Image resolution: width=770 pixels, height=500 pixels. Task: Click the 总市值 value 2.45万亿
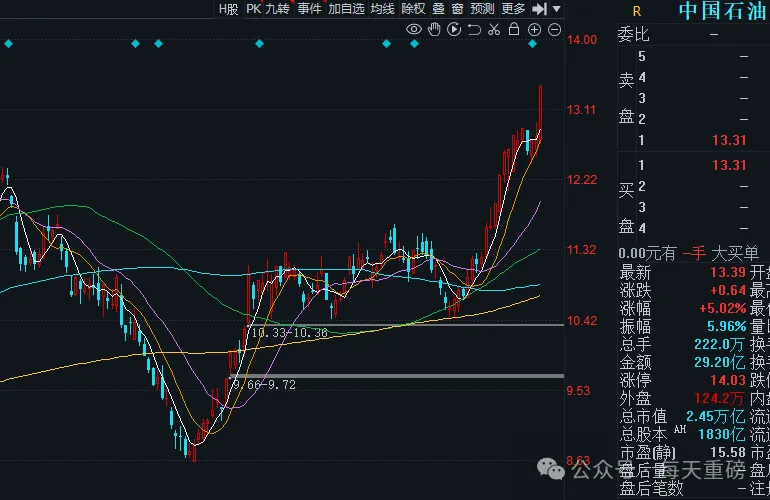715,417
